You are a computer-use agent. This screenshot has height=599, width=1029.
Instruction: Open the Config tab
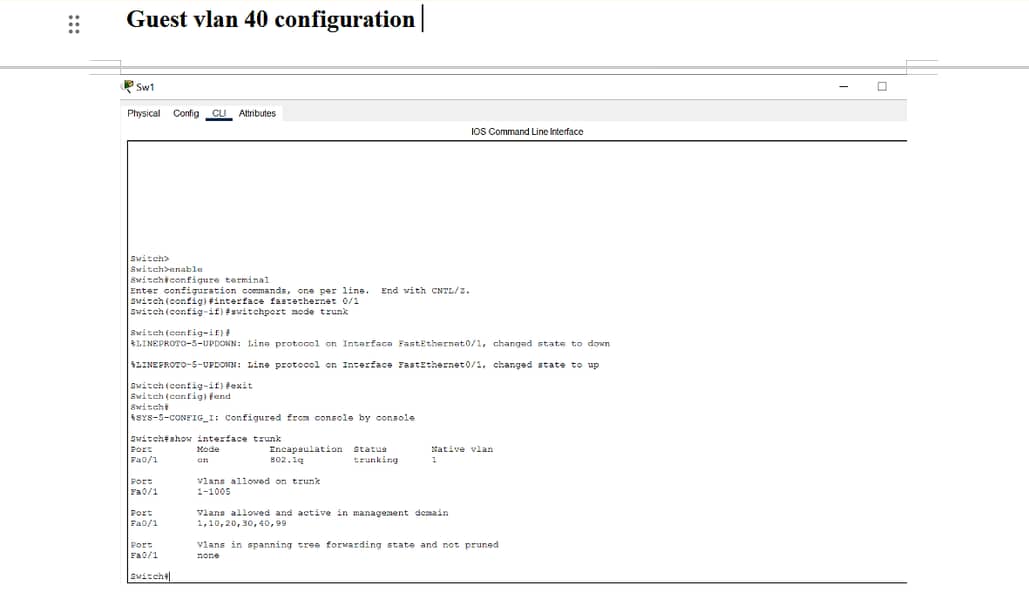(x=186, y=114)
